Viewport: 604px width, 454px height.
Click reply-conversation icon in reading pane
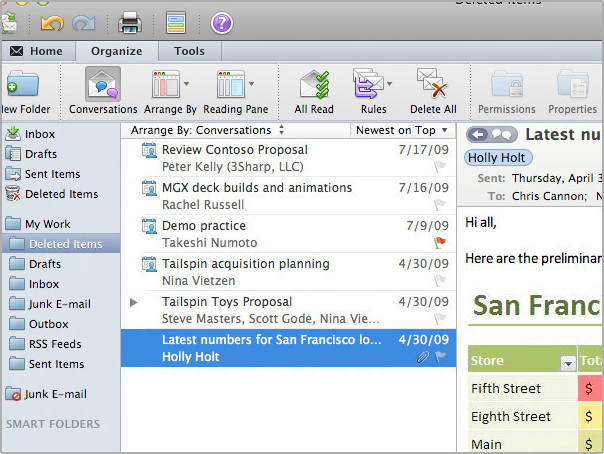click(x=492, y=134)
